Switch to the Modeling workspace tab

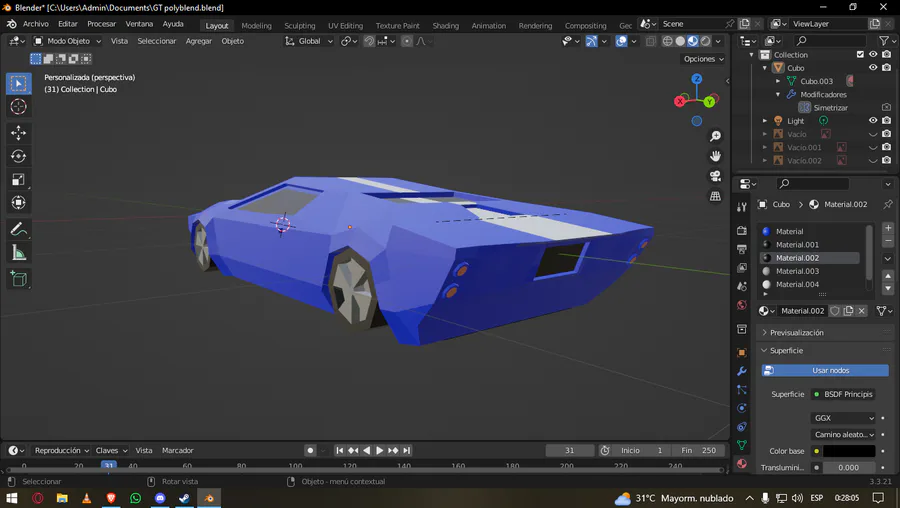pos(257,26)
